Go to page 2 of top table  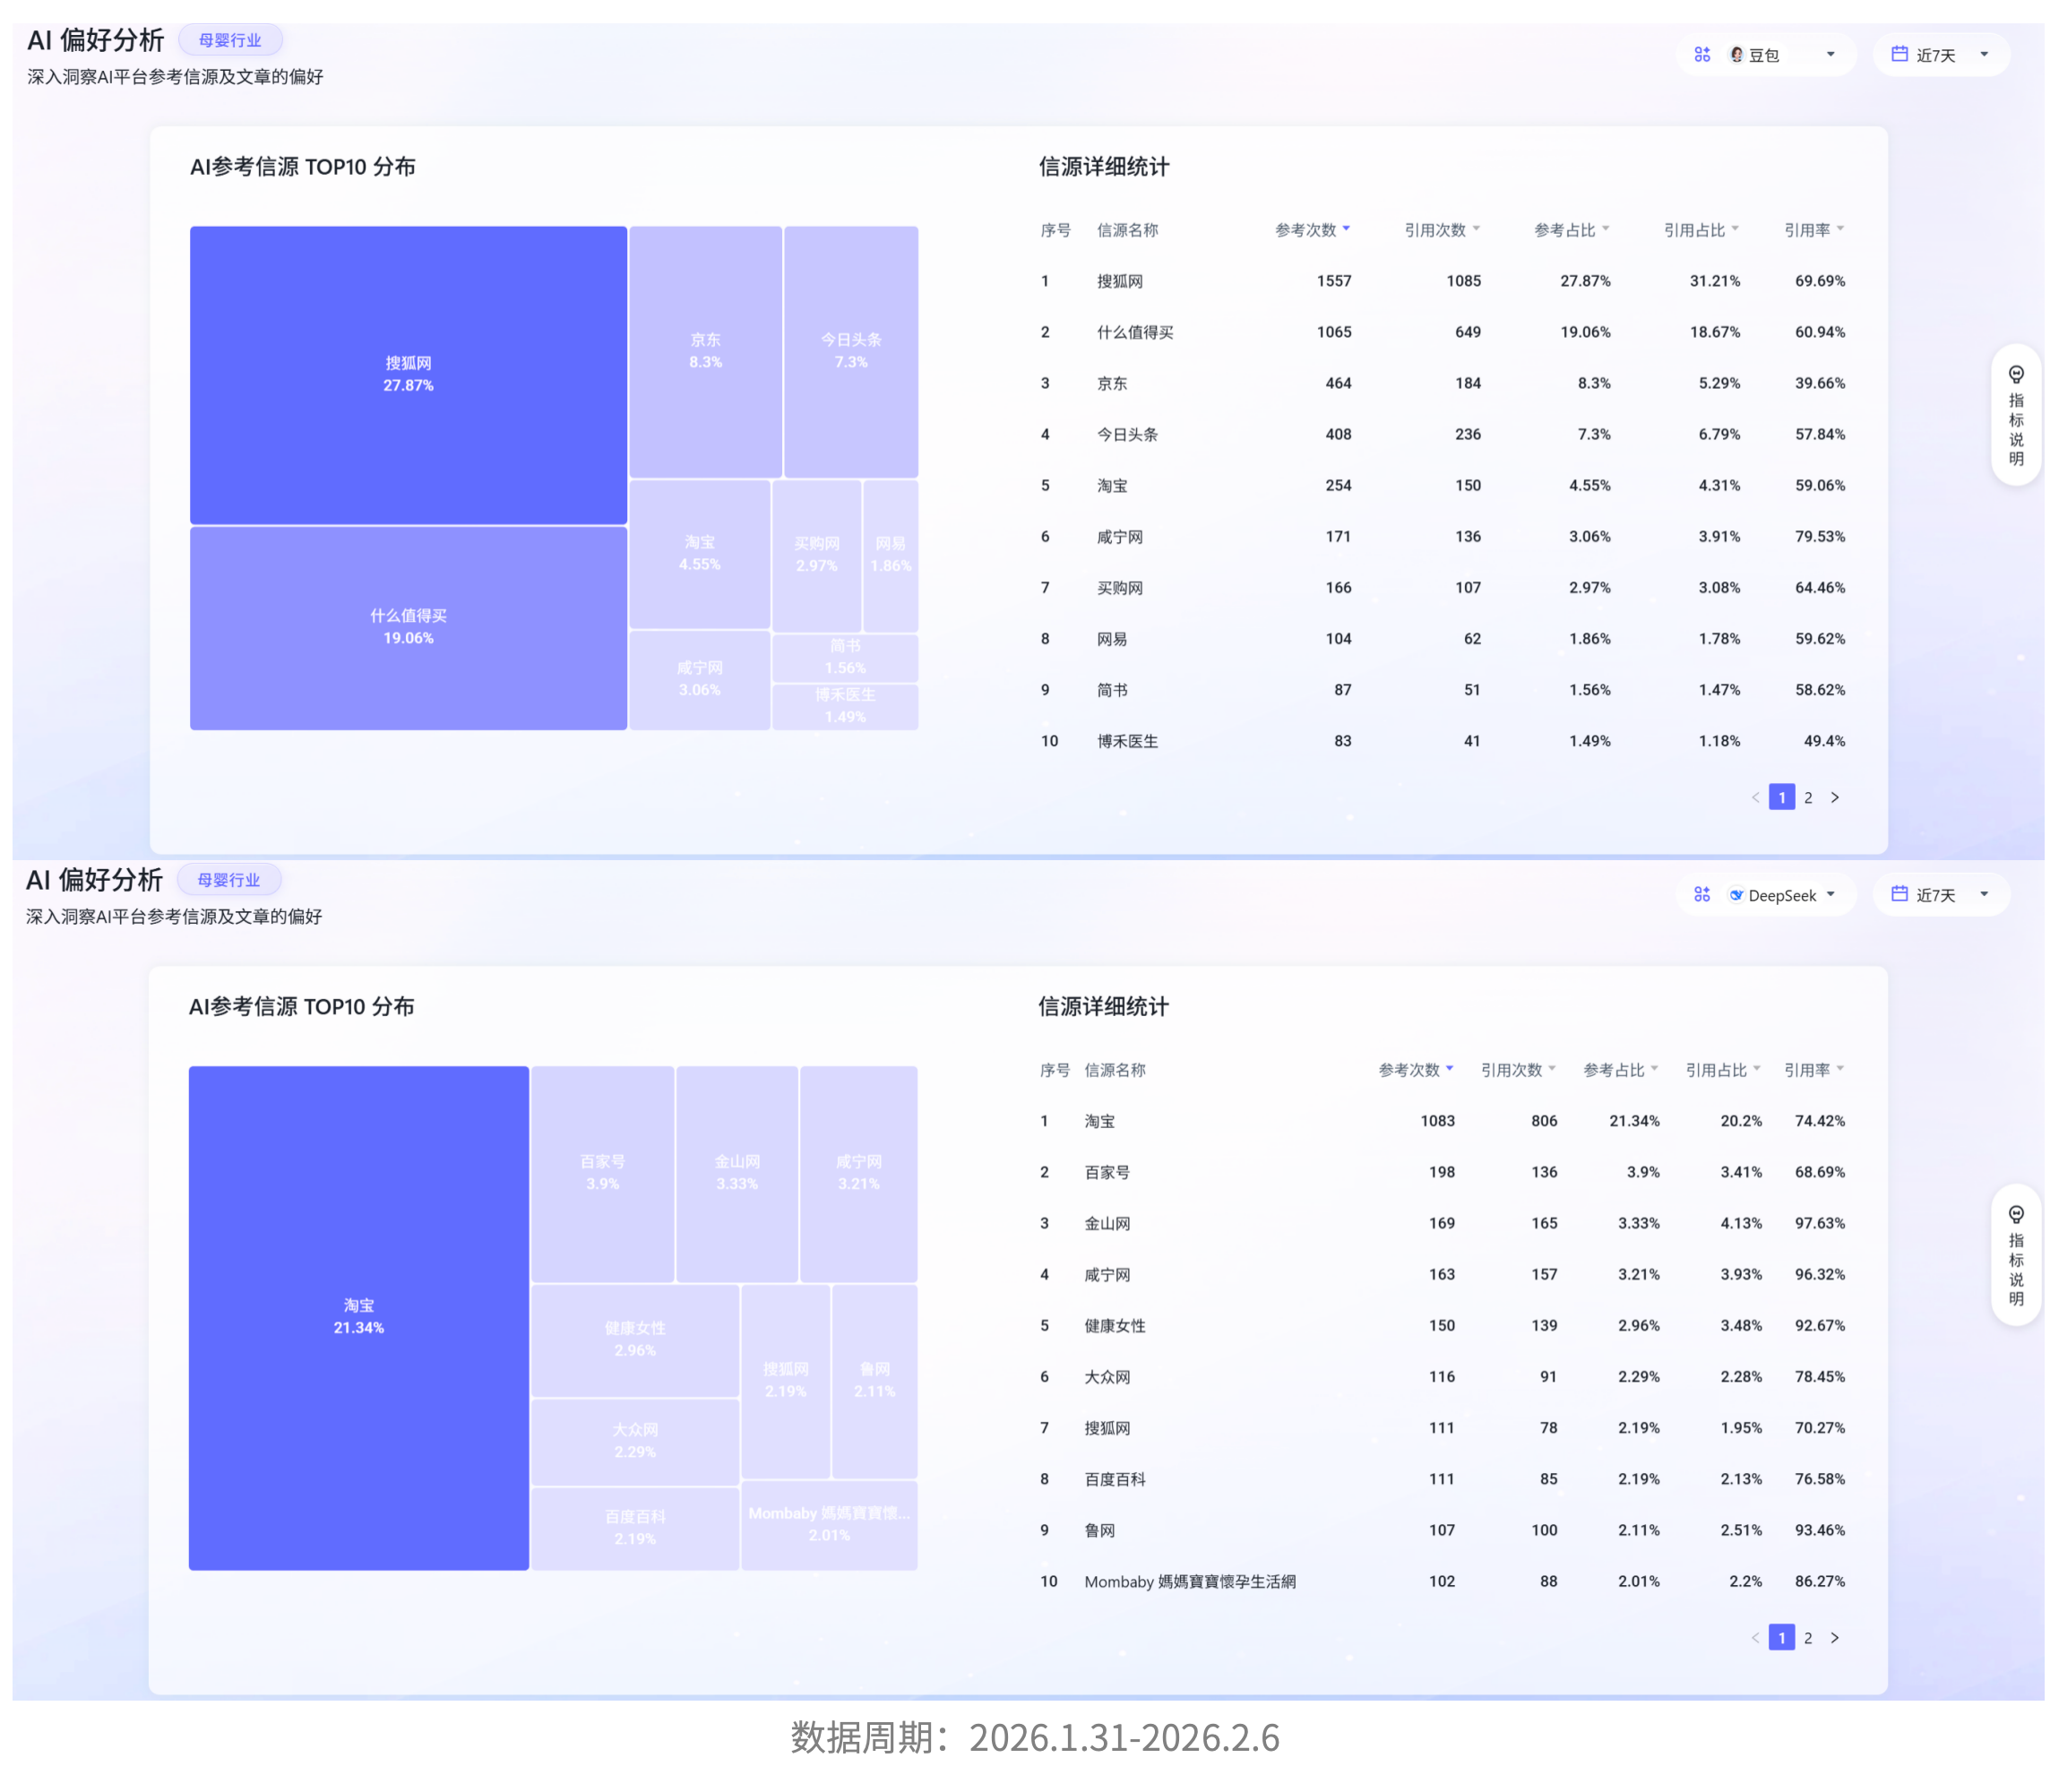pos(1807,797)
